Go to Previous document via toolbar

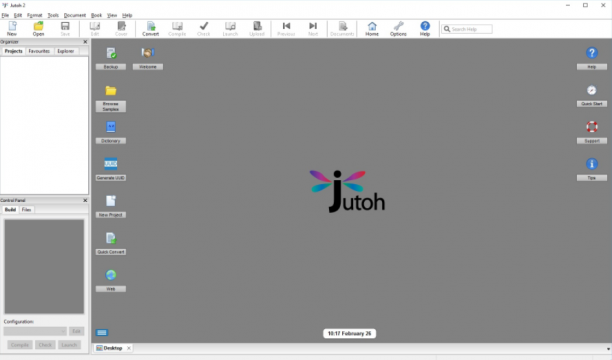coord(286,29)
